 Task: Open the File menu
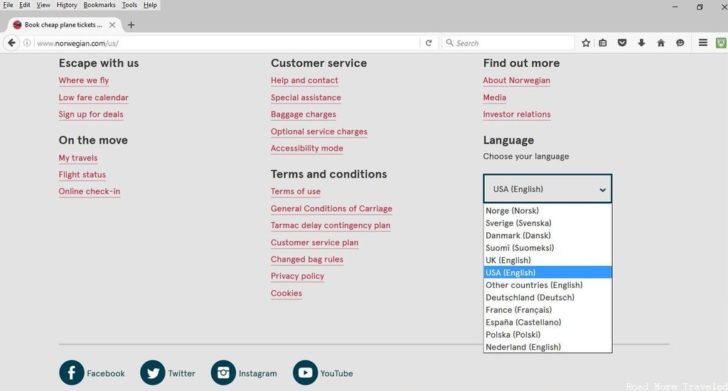[8, 5]
